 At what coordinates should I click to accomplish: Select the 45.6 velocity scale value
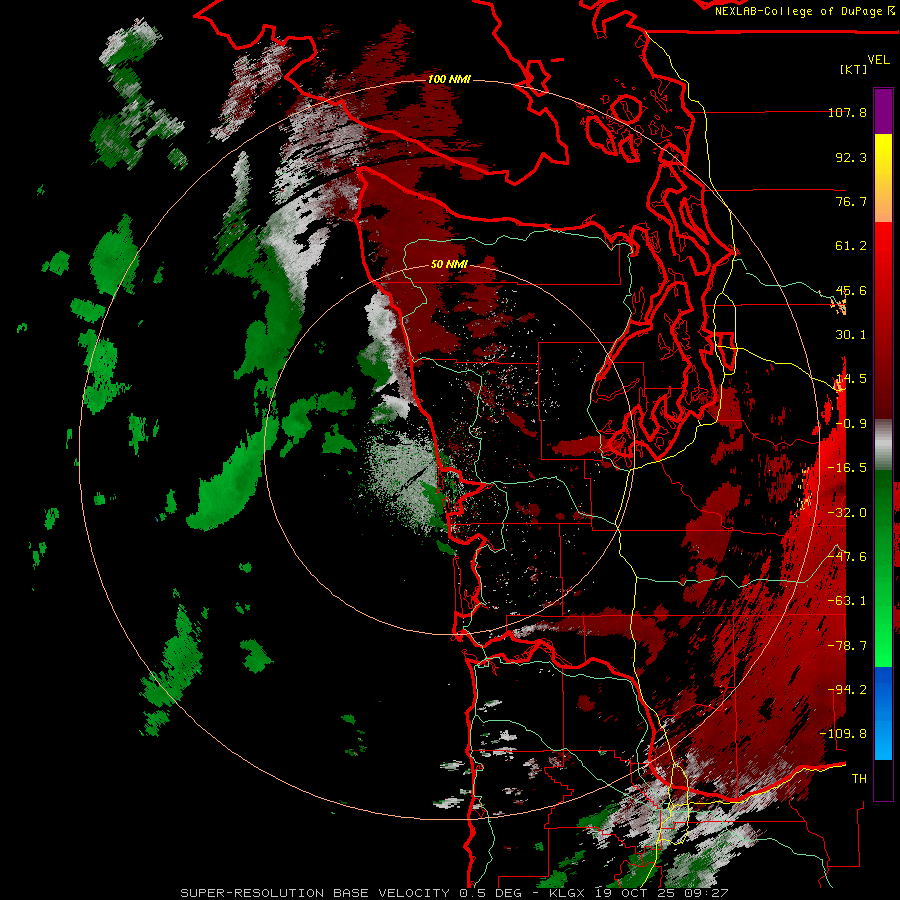pos(851,290)
